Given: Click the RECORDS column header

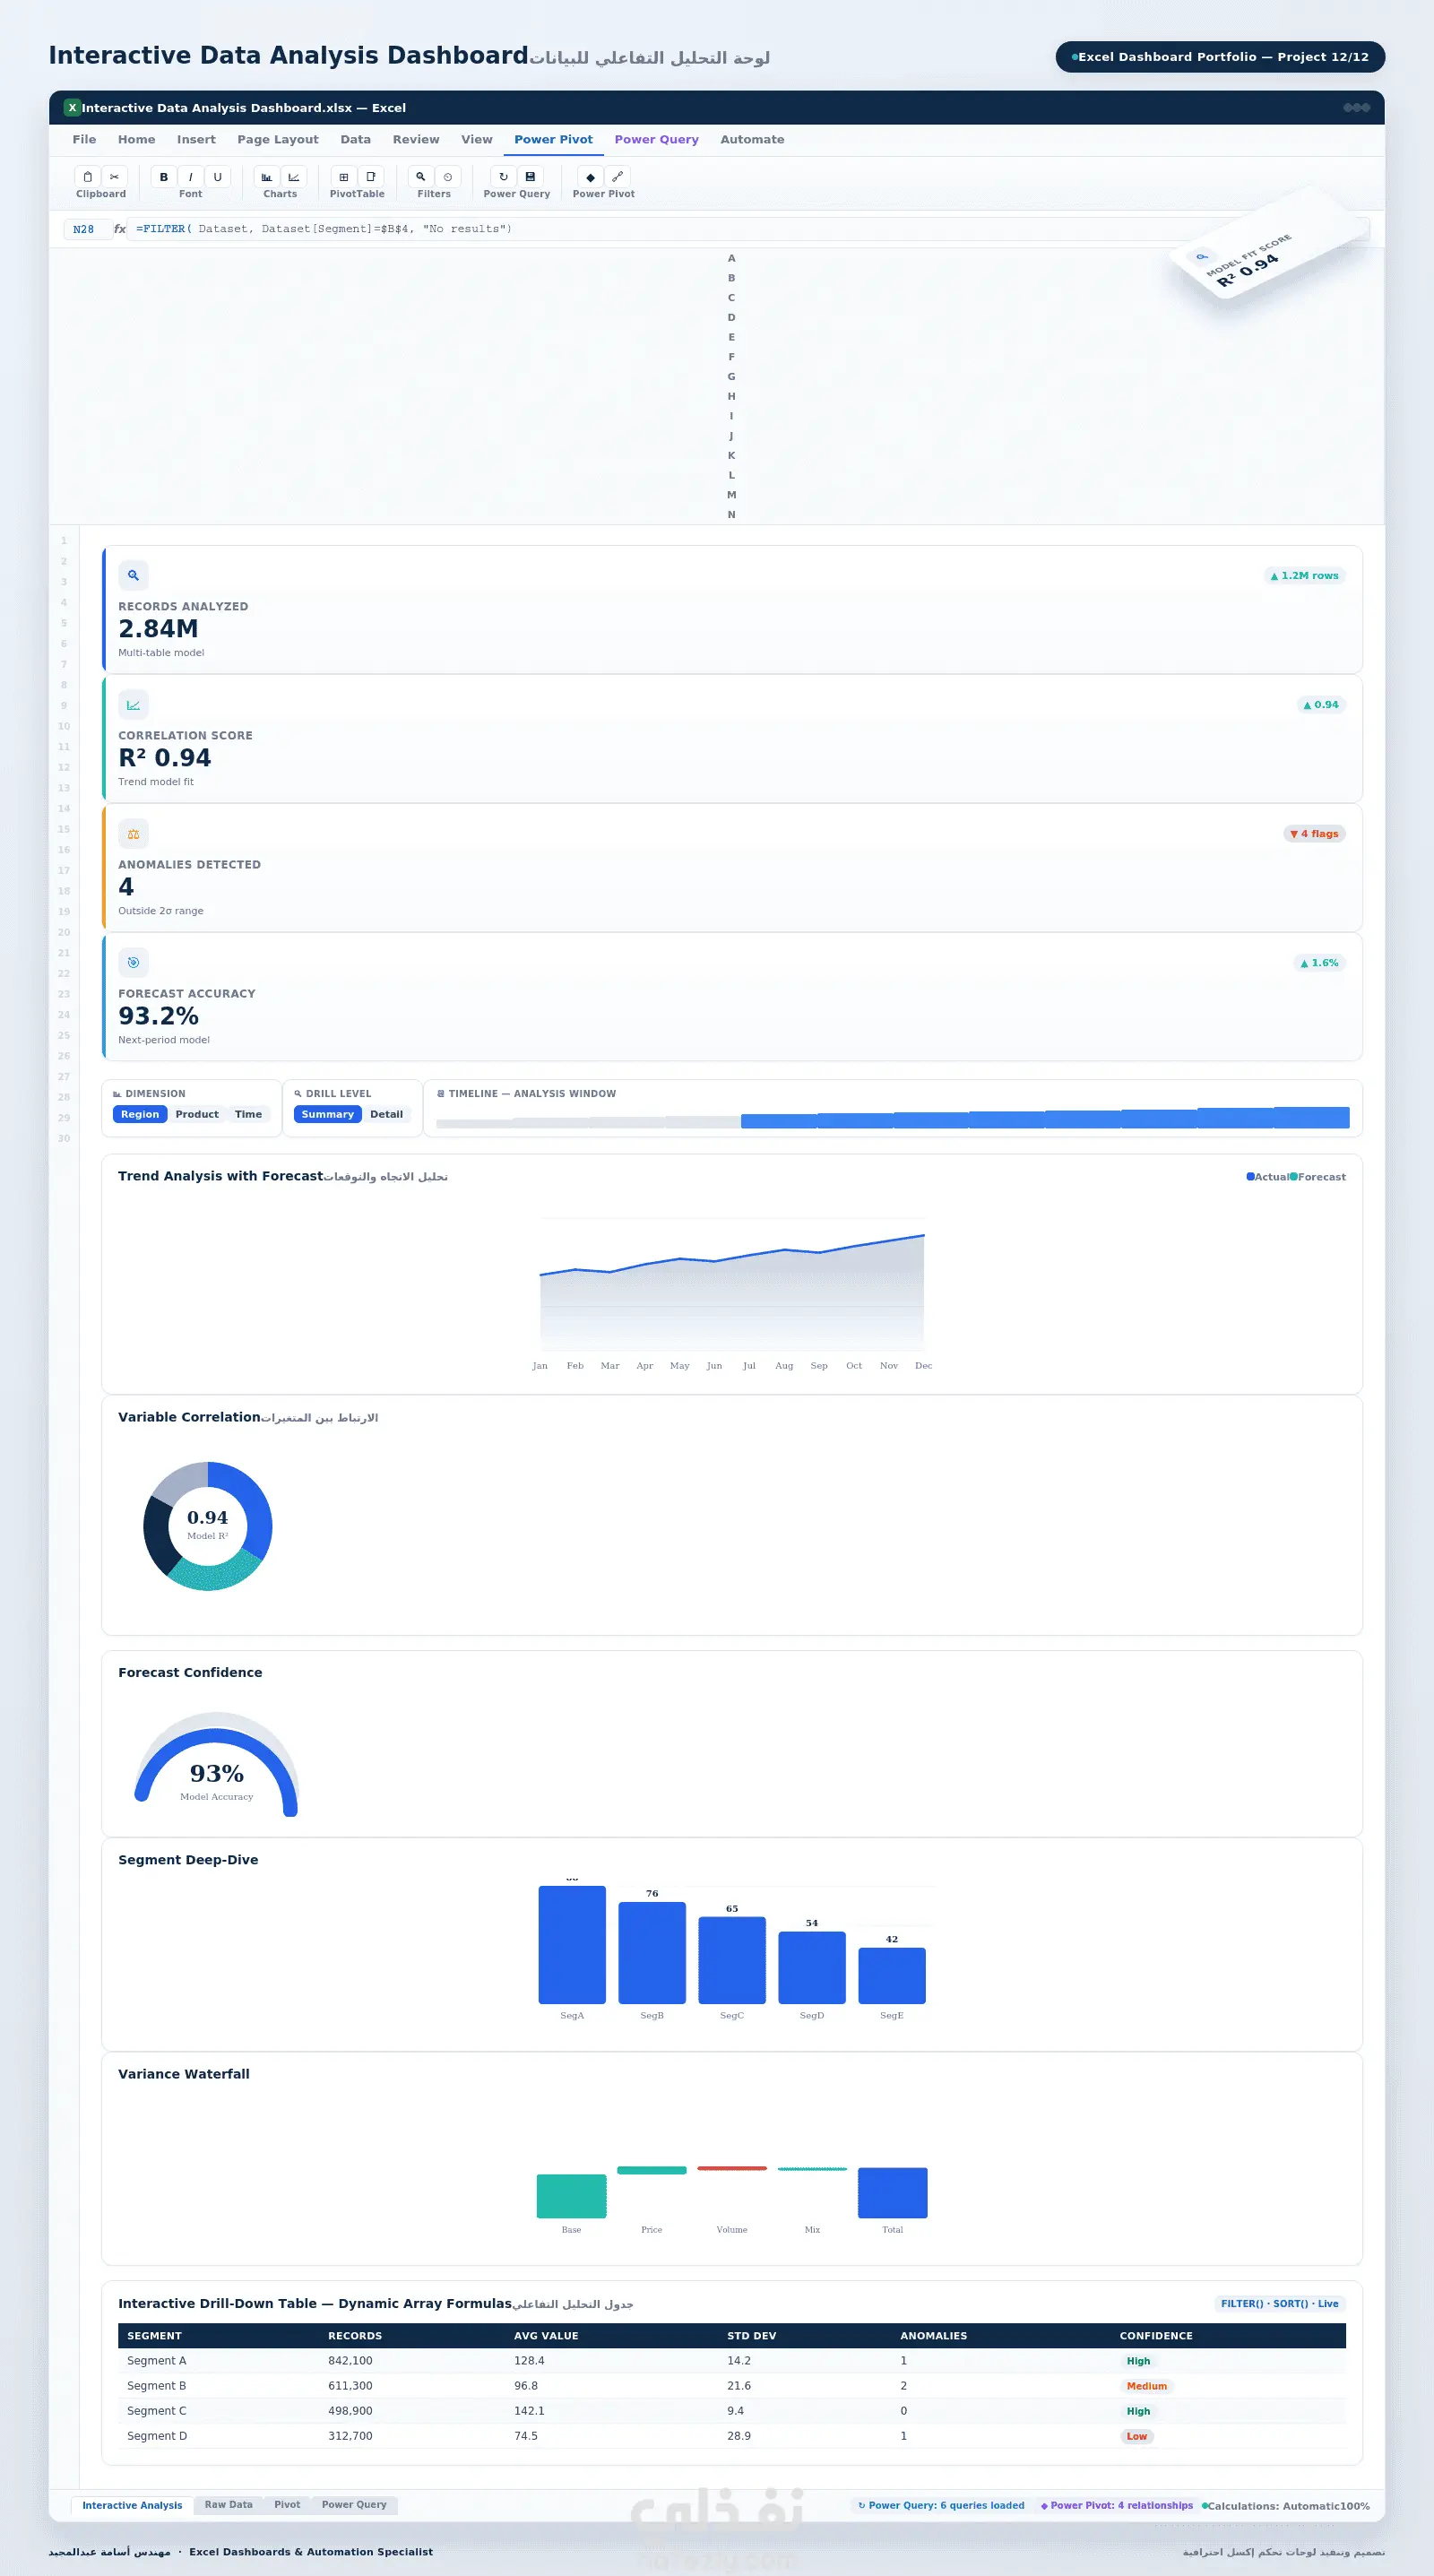Looking at the screenshot, I should click(355, 2336).
